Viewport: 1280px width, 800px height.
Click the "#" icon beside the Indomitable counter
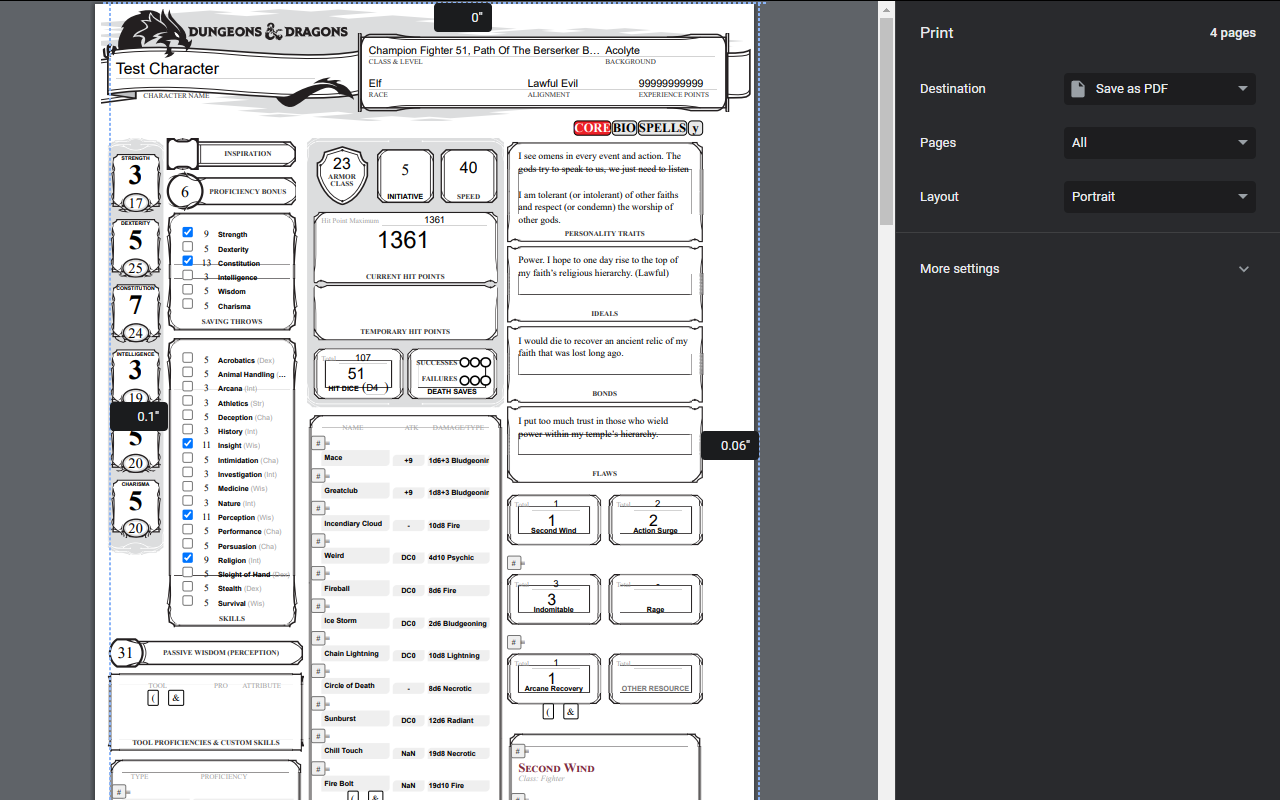515,562
